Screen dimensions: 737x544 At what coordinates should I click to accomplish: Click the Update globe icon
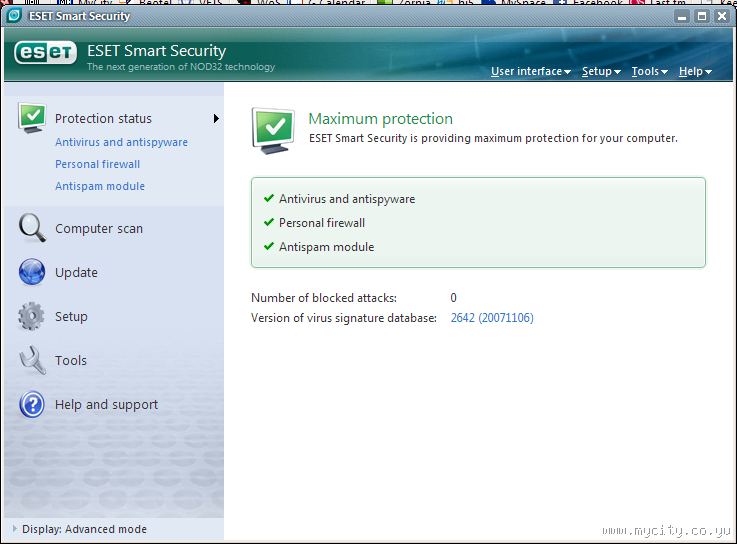pos(32,272)
